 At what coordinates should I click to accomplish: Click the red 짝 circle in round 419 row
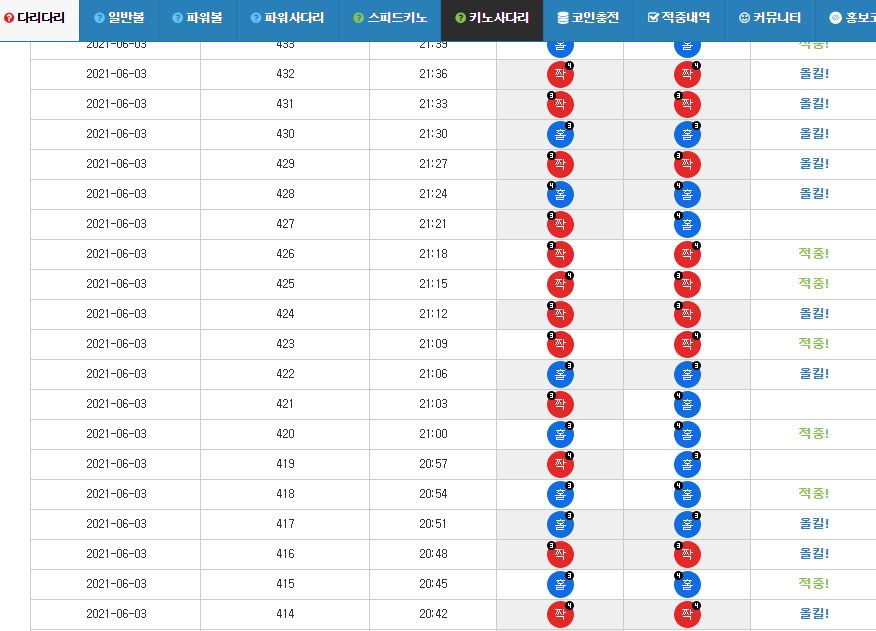(560, 464)
